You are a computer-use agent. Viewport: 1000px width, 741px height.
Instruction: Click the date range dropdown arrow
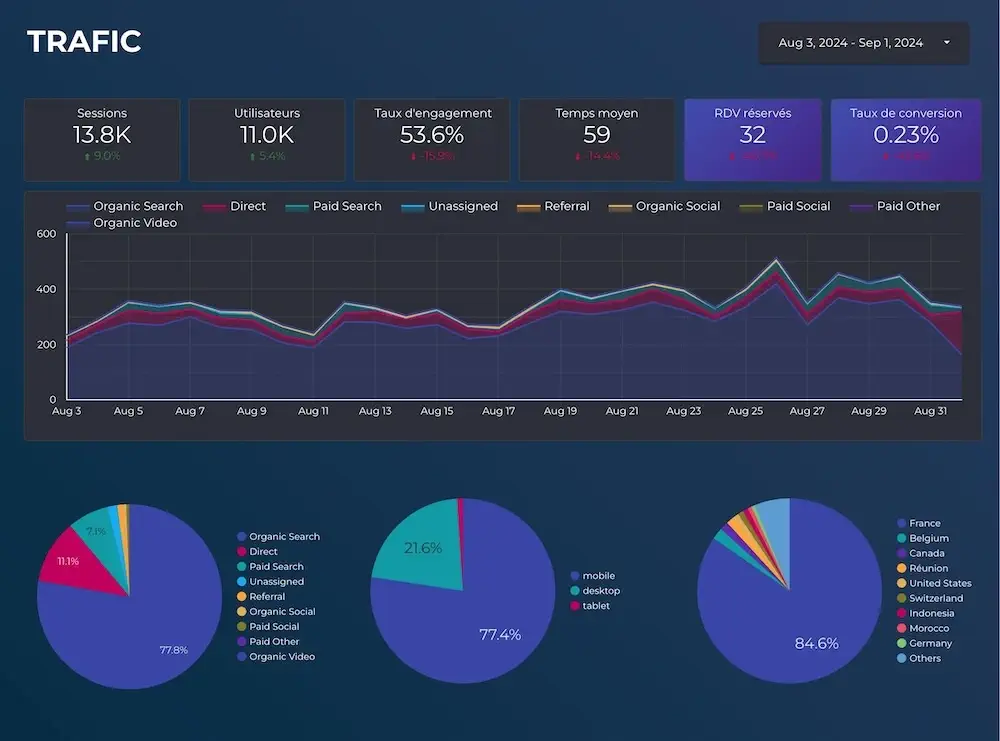[x=947, y=43]
